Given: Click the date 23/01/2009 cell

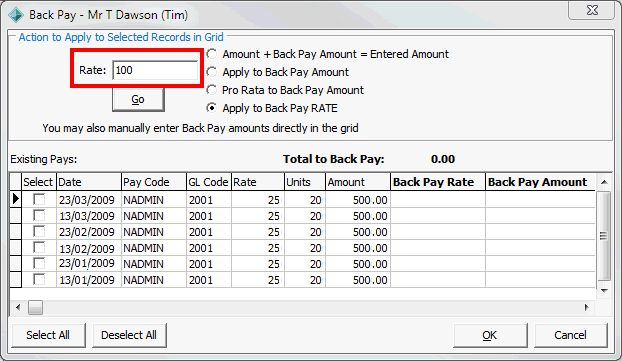Looking at the screenshot, I should [89, 264].
